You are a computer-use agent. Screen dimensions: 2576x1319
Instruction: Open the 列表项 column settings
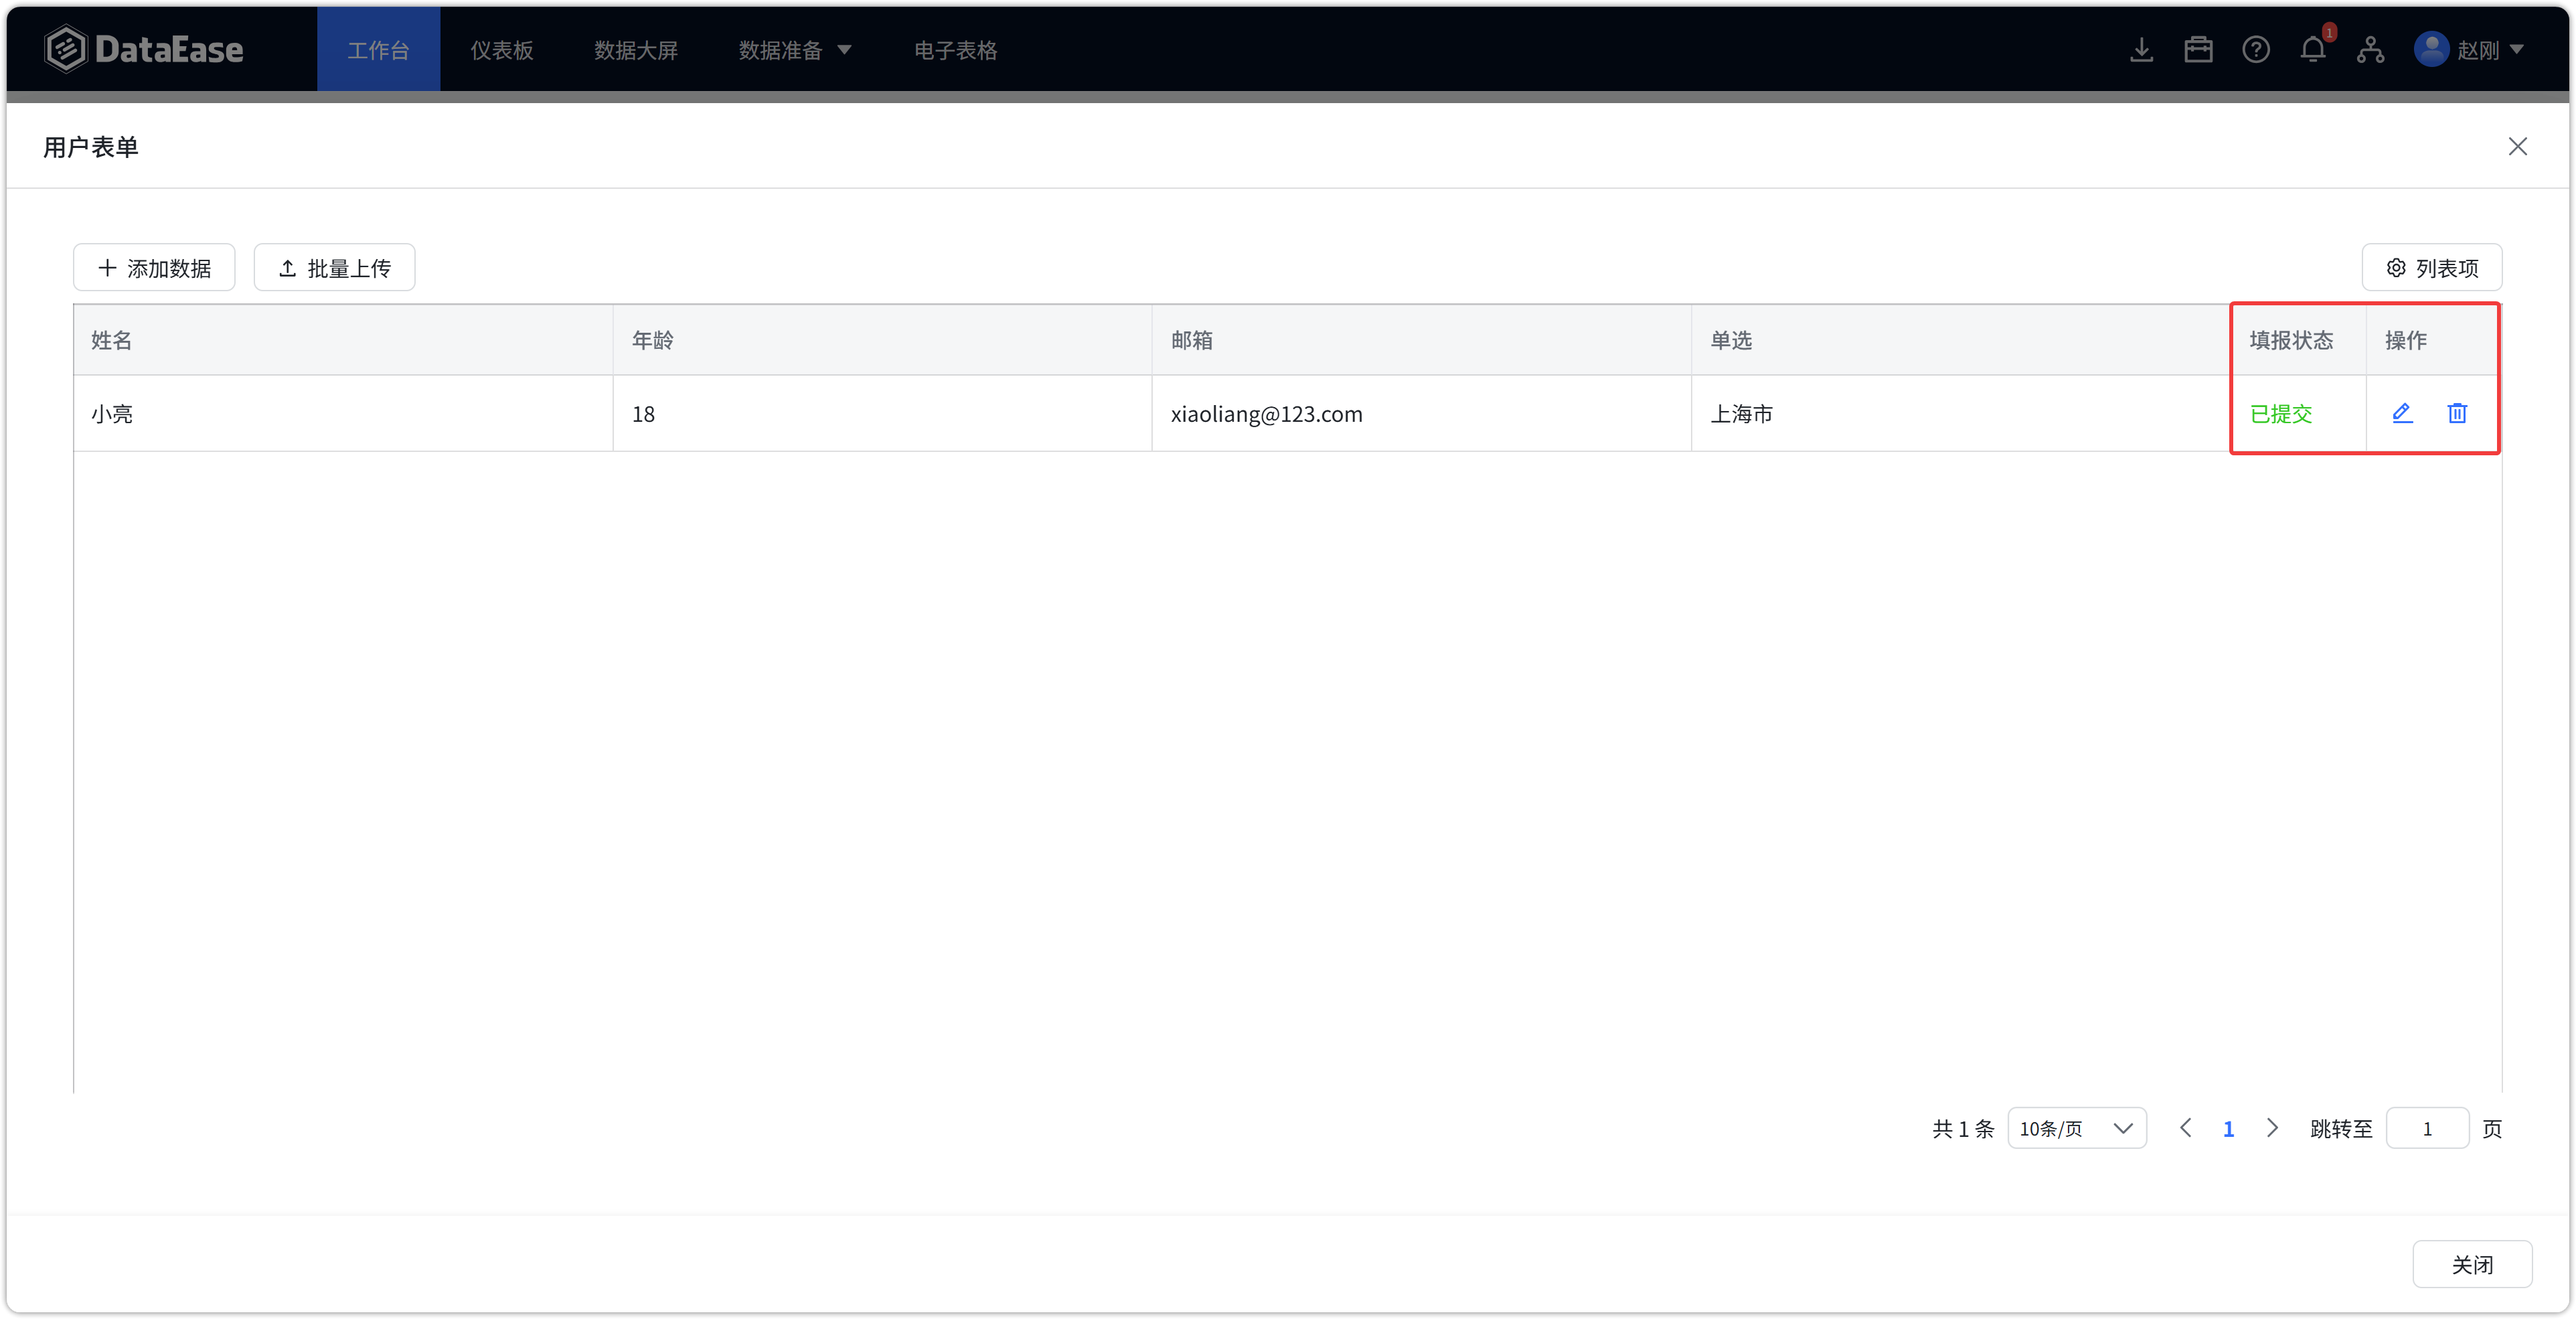pyautogui.click(x=2432, y=268)
